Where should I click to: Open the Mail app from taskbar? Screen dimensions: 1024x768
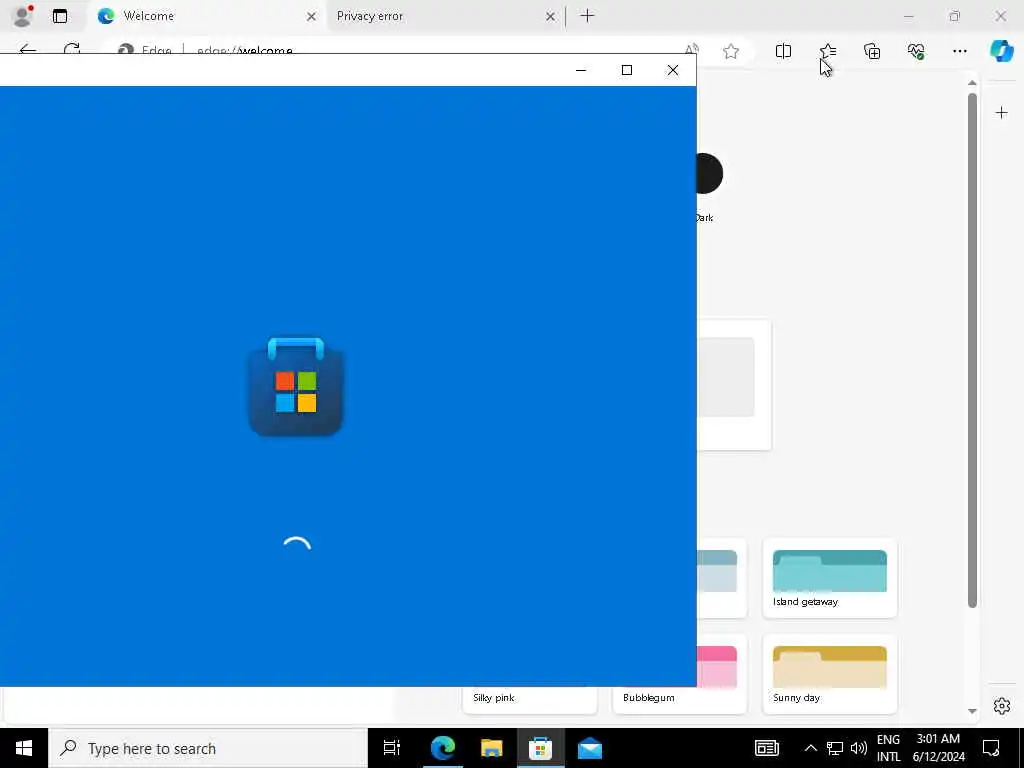click(x=590, y=748)
